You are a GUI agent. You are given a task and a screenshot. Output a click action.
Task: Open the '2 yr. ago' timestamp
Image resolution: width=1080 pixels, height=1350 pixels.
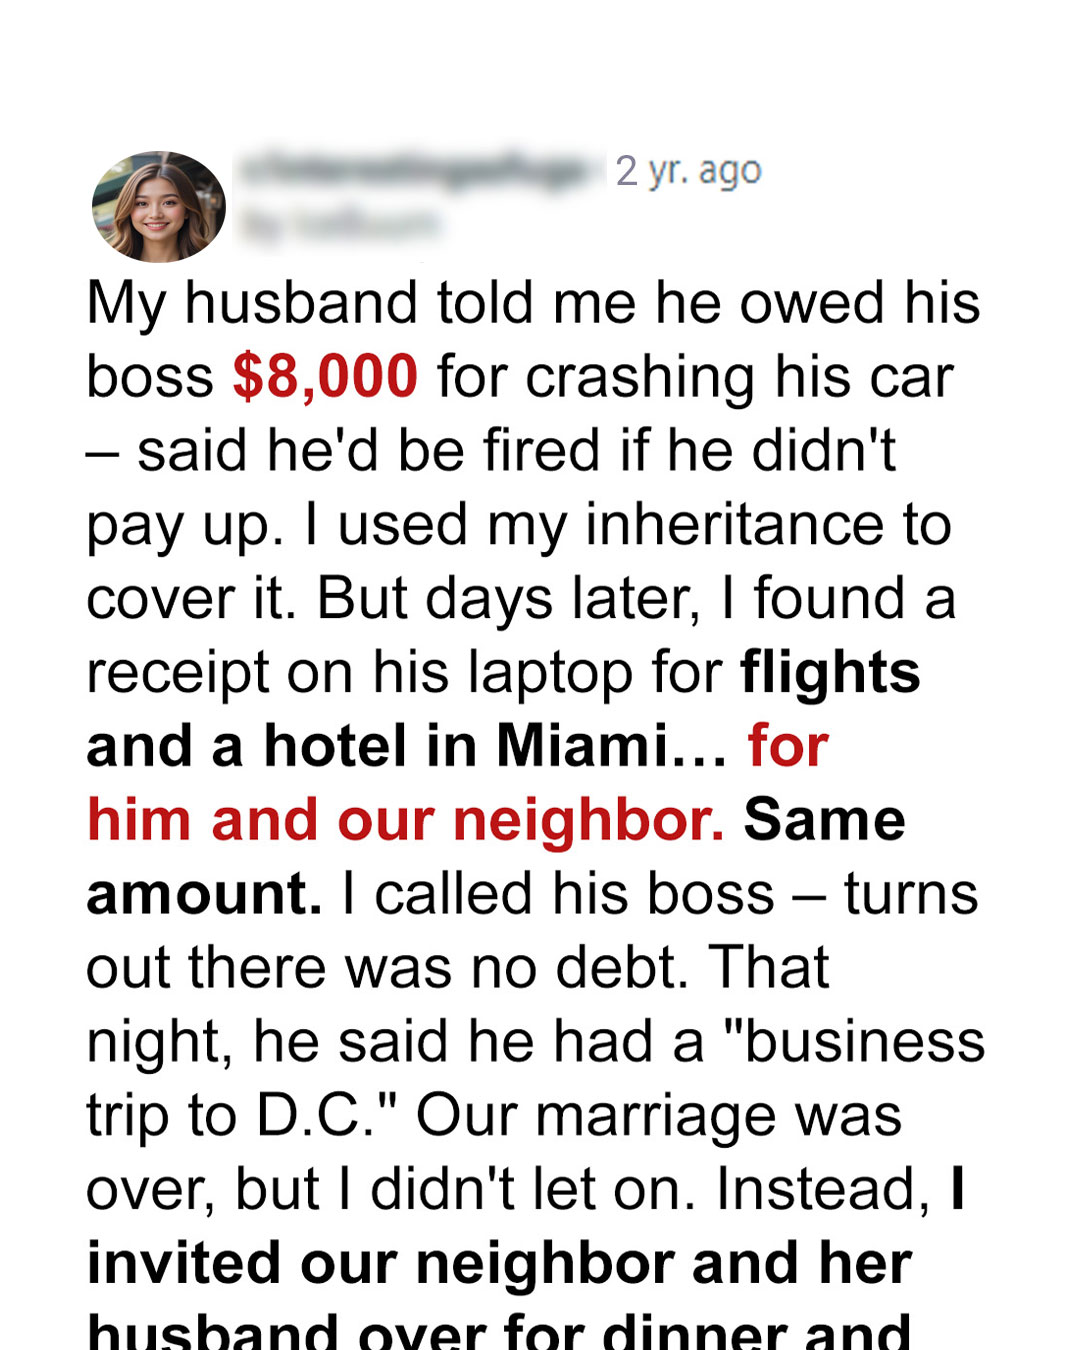[x=688, y=171]
